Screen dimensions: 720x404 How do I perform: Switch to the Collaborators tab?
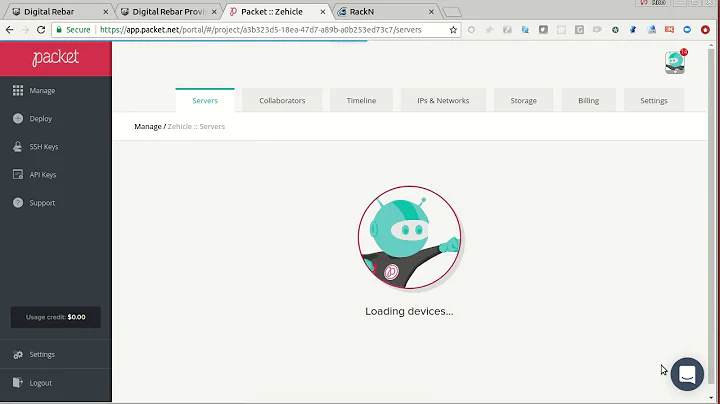[282, 101]
